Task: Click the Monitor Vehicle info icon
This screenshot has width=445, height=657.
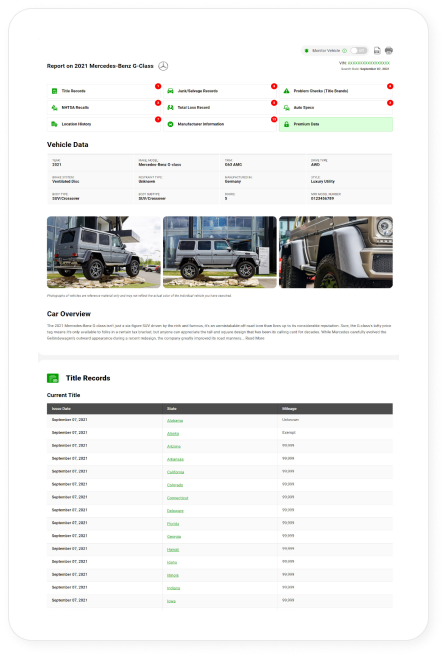Action: pyautogui.click(x=344, y=51)
